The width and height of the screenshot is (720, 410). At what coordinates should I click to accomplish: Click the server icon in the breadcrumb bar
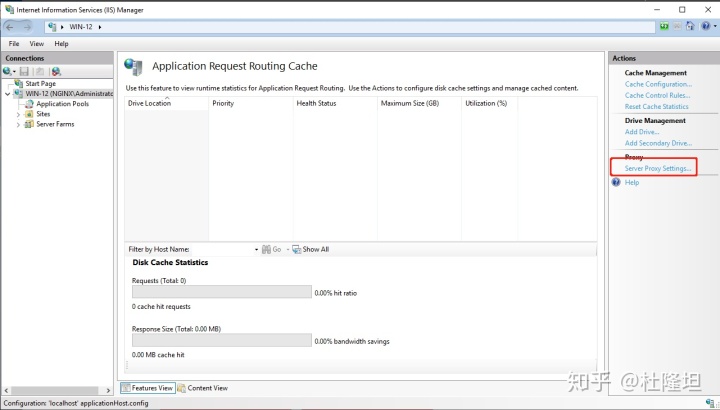52,27
